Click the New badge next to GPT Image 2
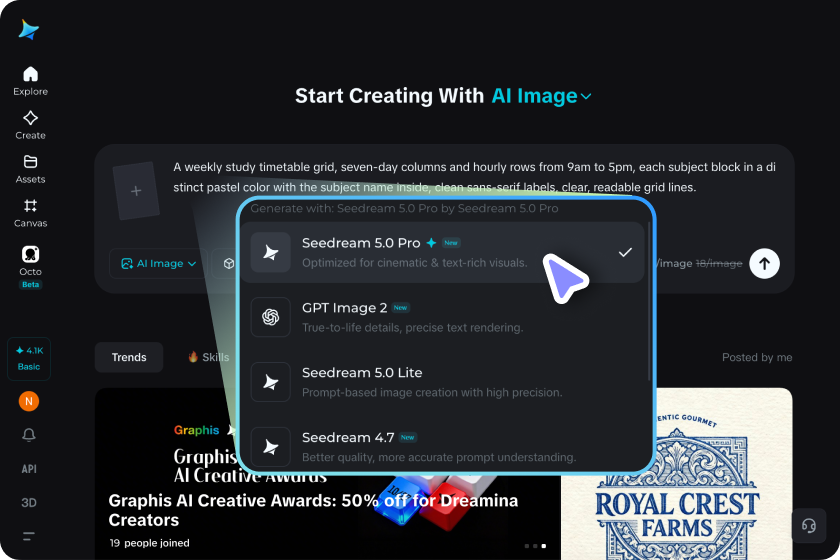 [x=401, y=308]
